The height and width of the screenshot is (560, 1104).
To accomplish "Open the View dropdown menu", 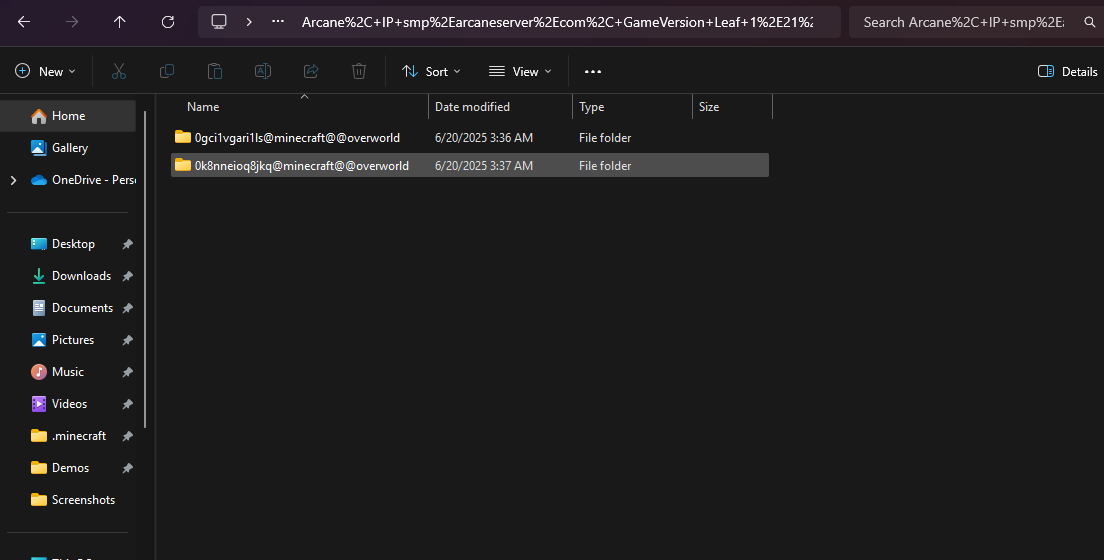I will click(x=520, y=71).
